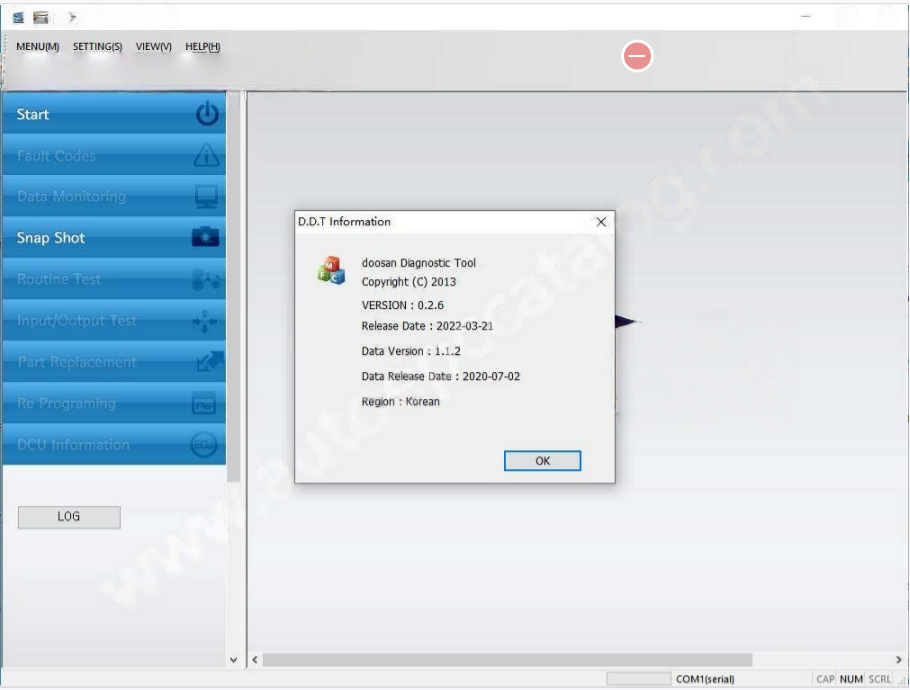Open the VIEW(V) menu
The width and height of the screenshot is (910, 690).
[x=154, y=47]
